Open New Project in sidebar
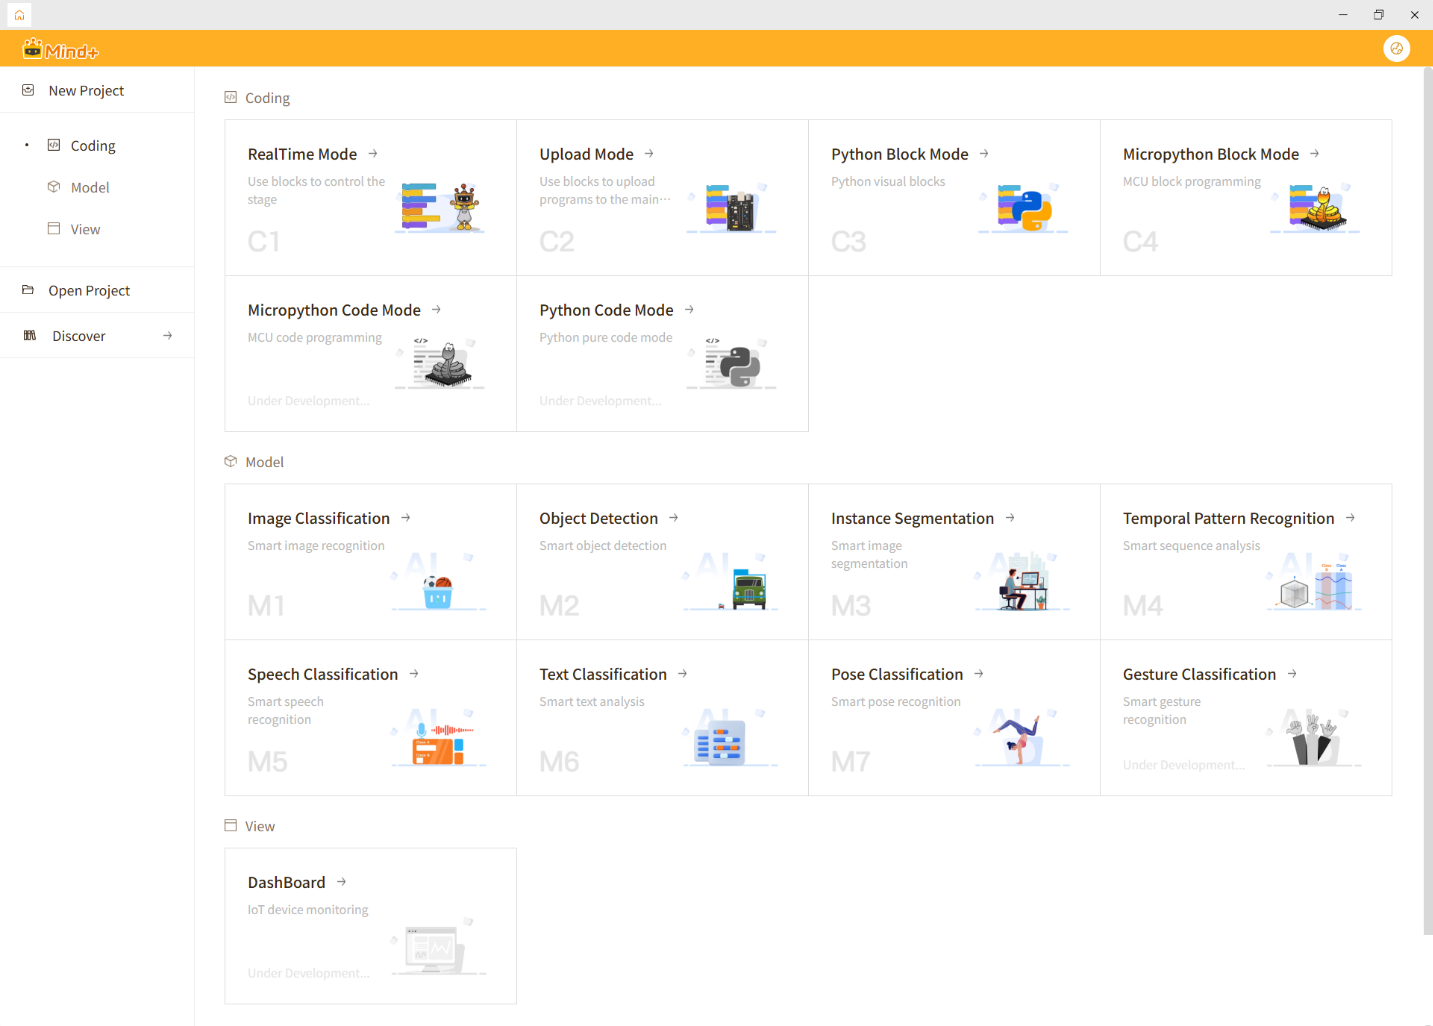Image resolution: width=1433 pixels, height=1026 pixels. pyautogui.click(x=86, y=91)
